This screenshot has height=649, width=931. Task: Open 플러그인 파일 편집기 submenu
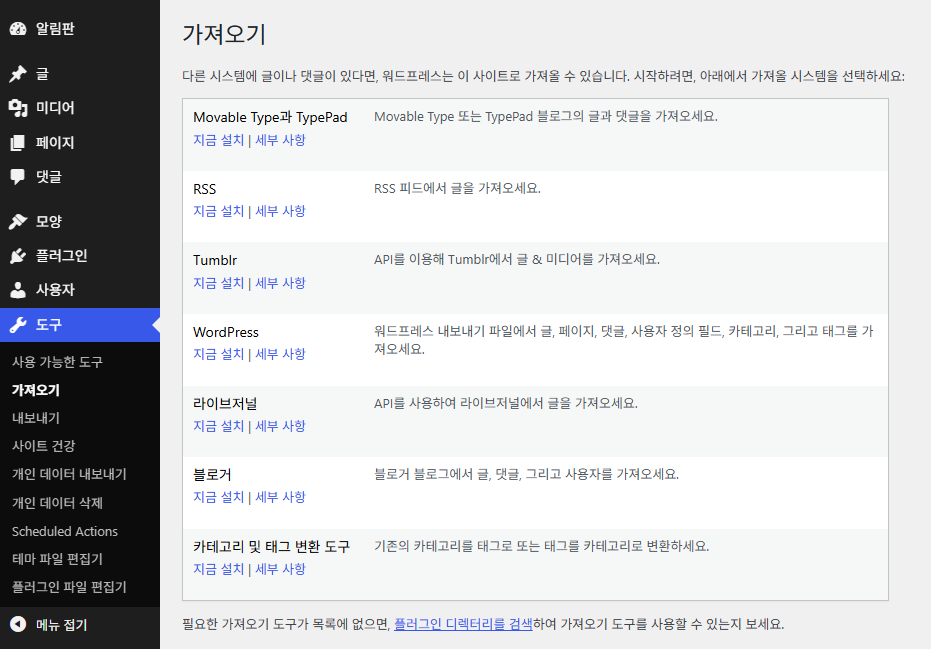pyautogui.click(x=69, y=587)
